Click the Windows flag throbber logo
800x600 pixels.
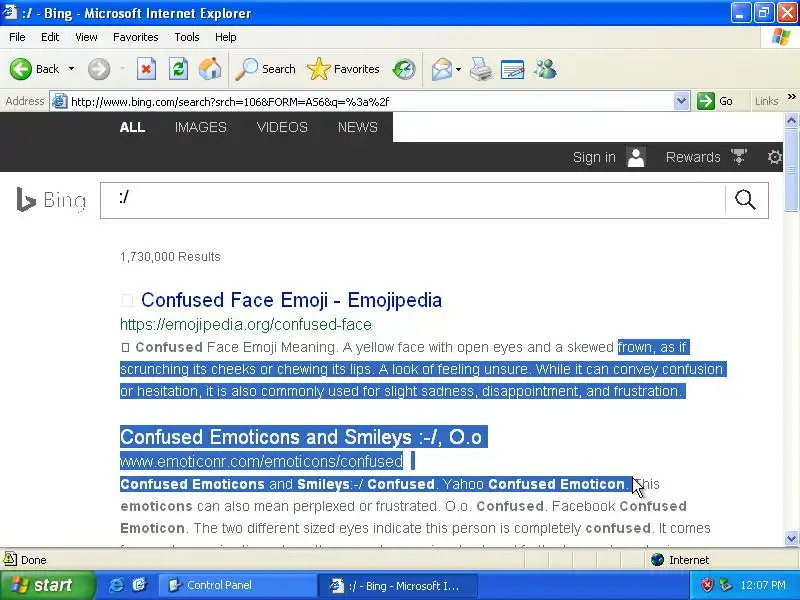780,37
